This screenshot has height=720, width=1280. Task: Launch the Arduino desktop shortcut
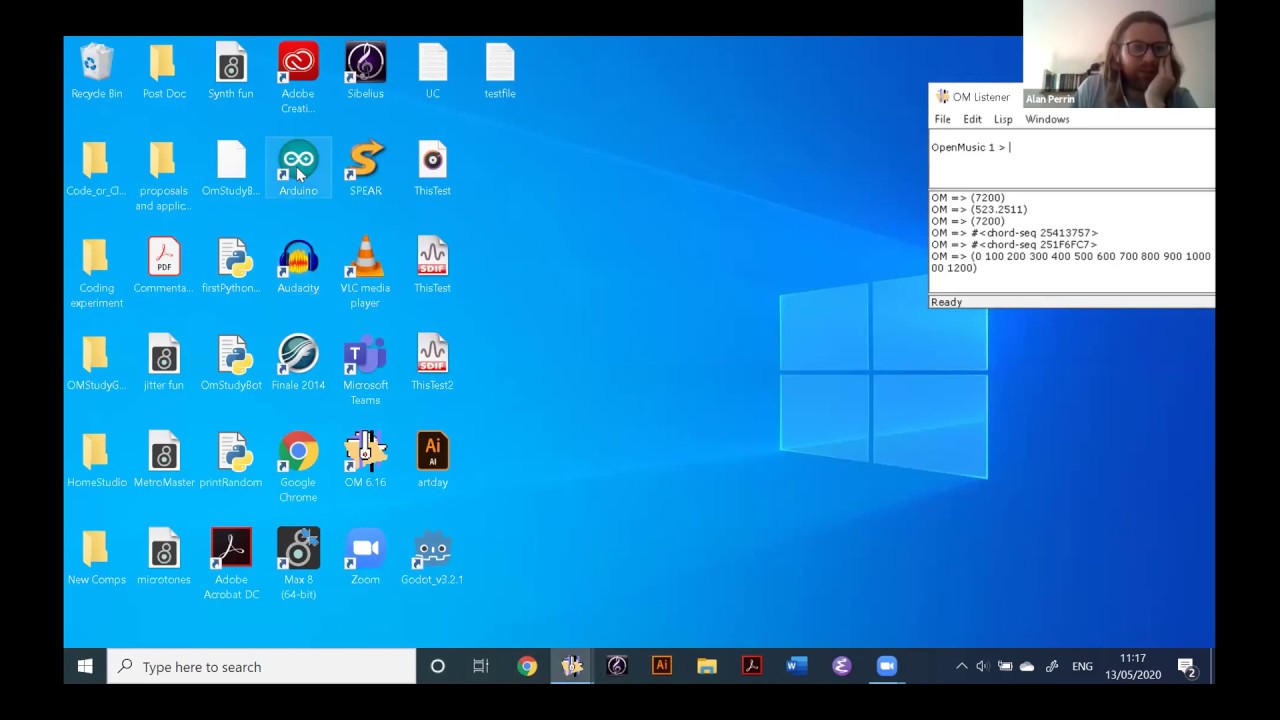tap(298, 167)
